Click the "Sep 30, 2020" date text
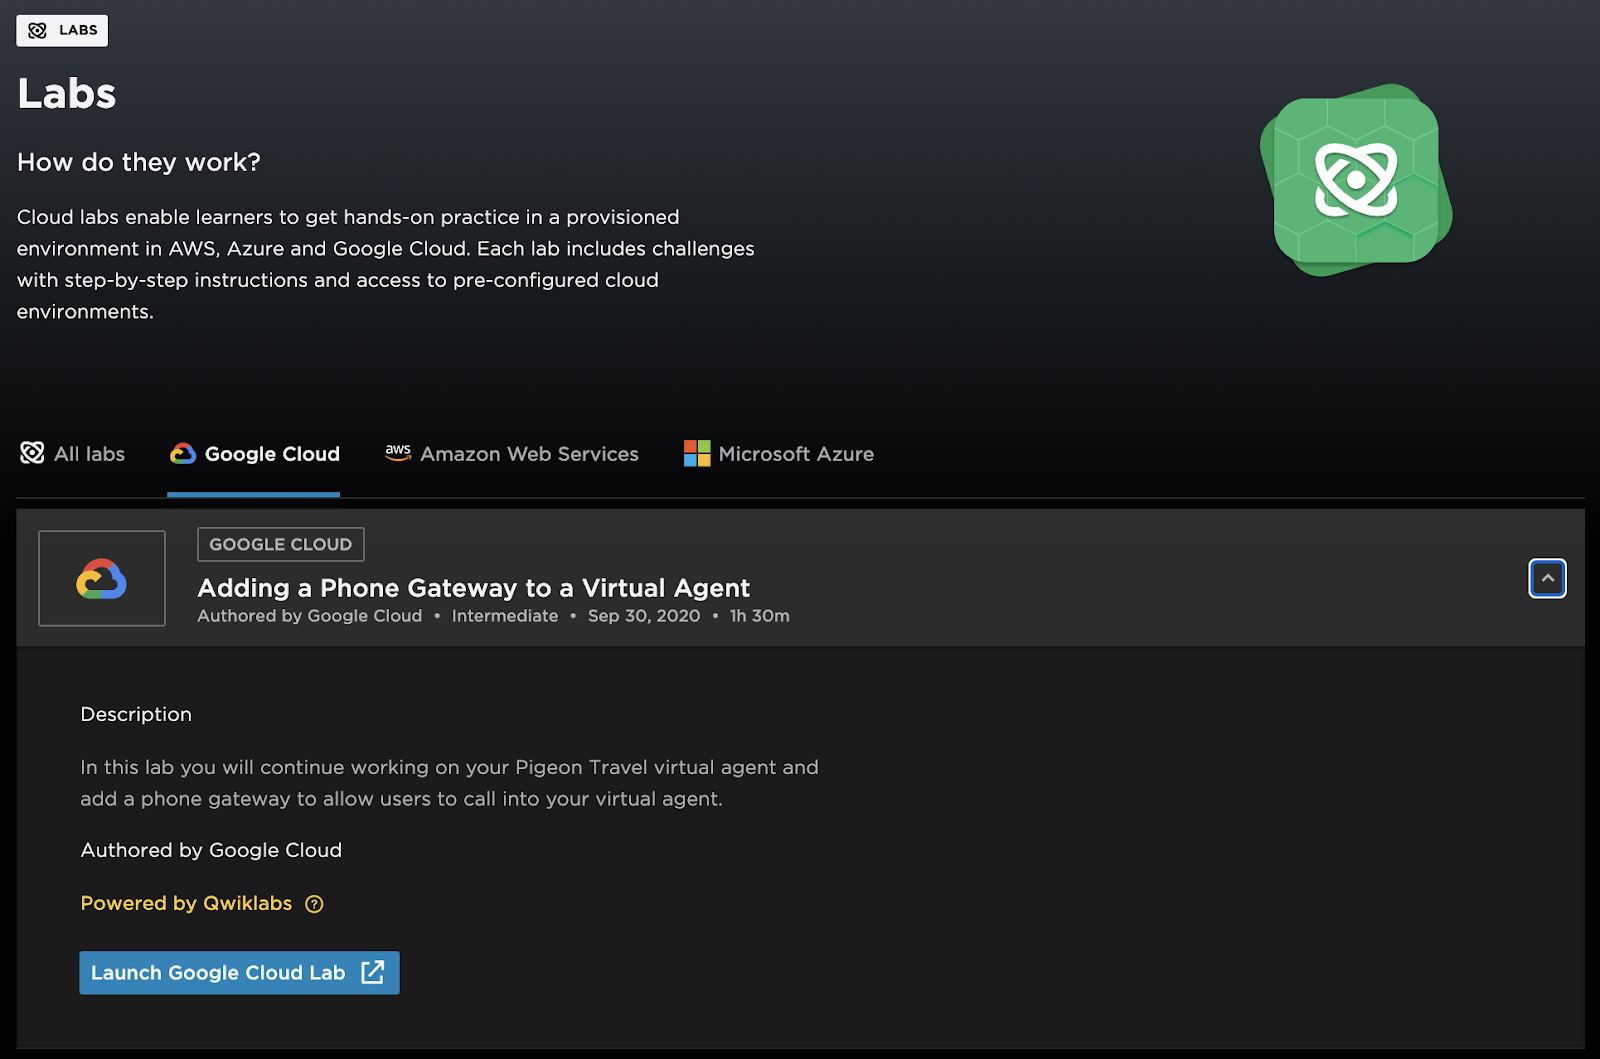The image size is (1600, 1059). pyautogui.click(x=644, y=616)
